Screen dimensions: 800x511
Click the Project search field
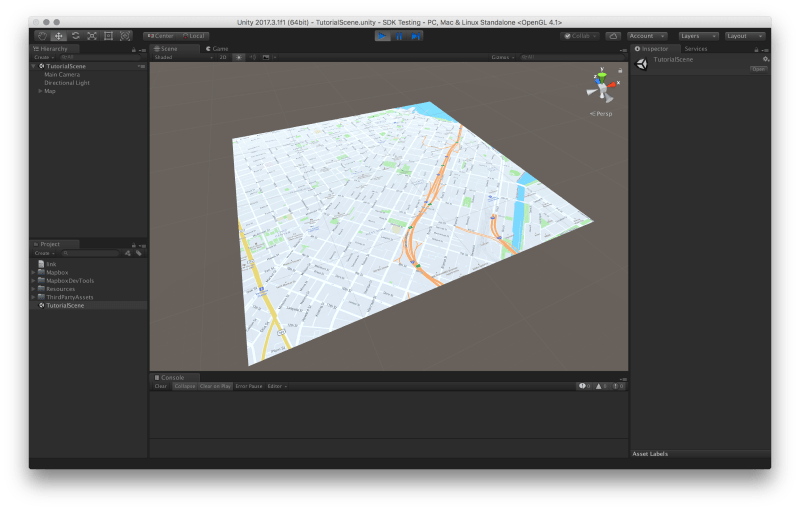90,253
